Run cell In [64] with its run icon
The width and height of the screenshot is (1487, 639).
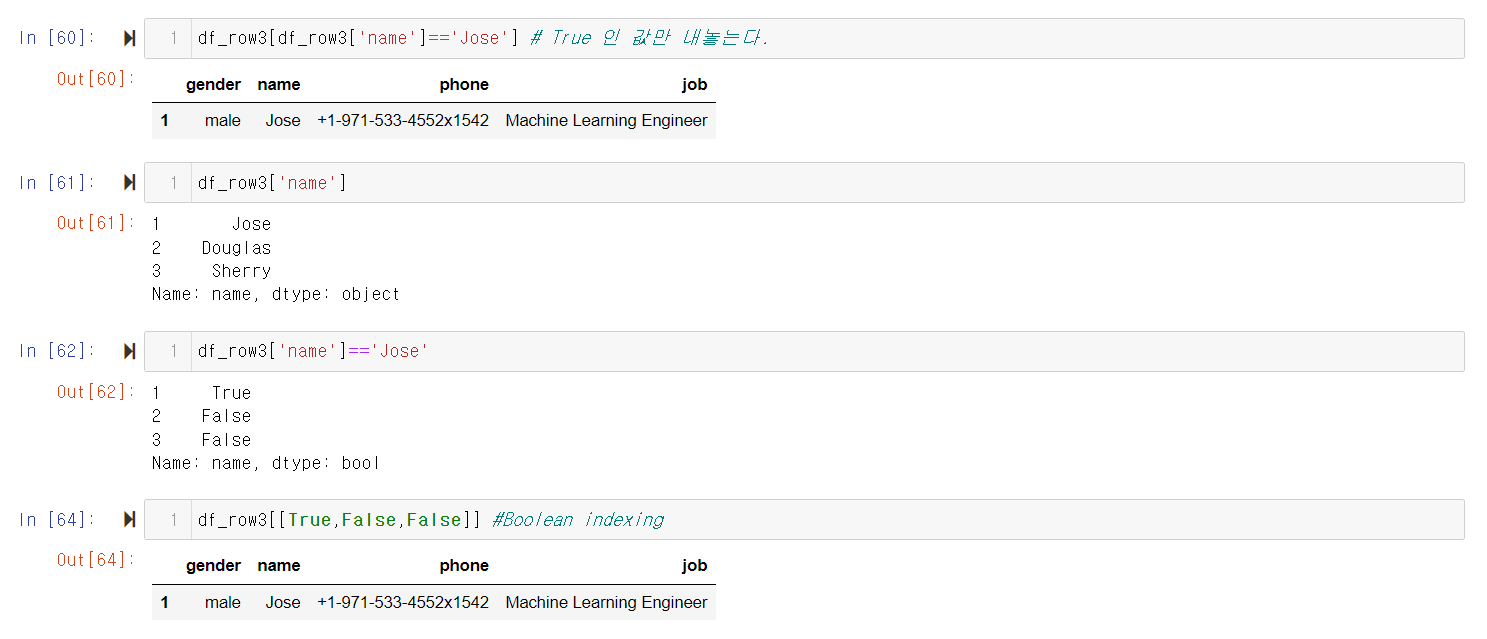pos(129,519)
